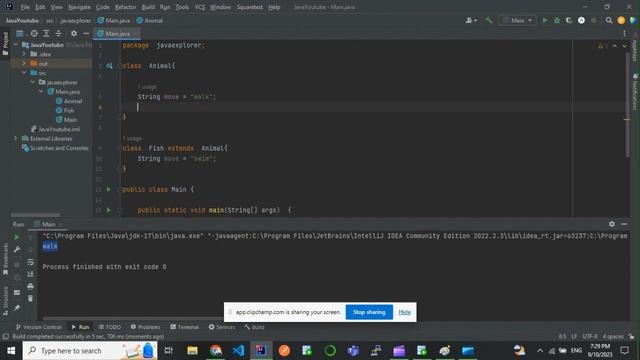
Task: Select JavaYoutube.iml file in project tree
Action: [56, 129]
